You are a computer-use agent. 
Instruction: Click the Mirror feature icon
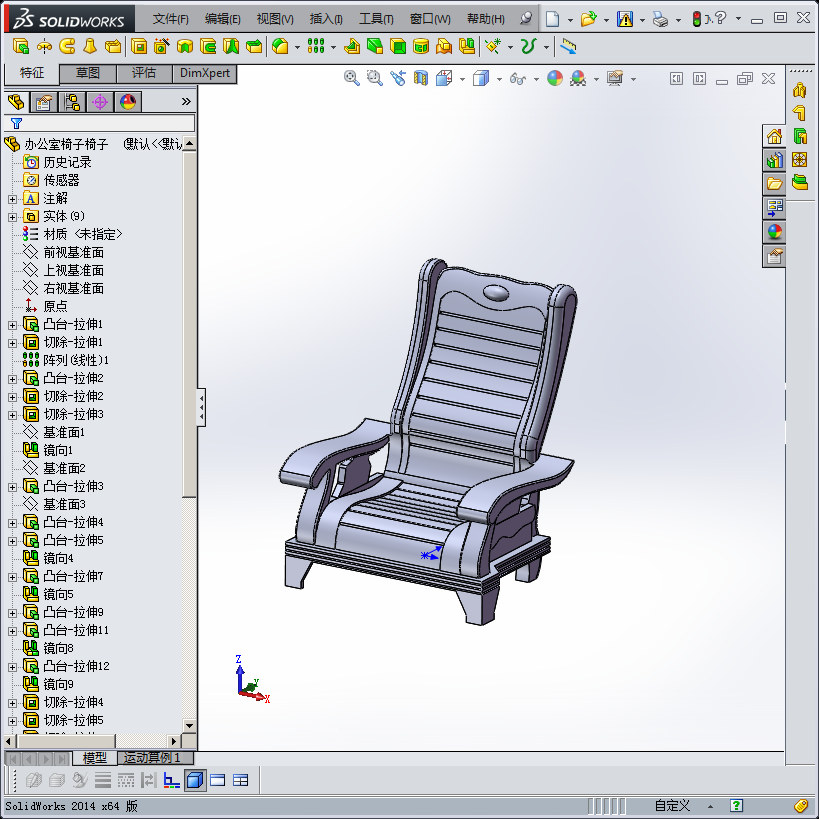[x=467, y=46]
